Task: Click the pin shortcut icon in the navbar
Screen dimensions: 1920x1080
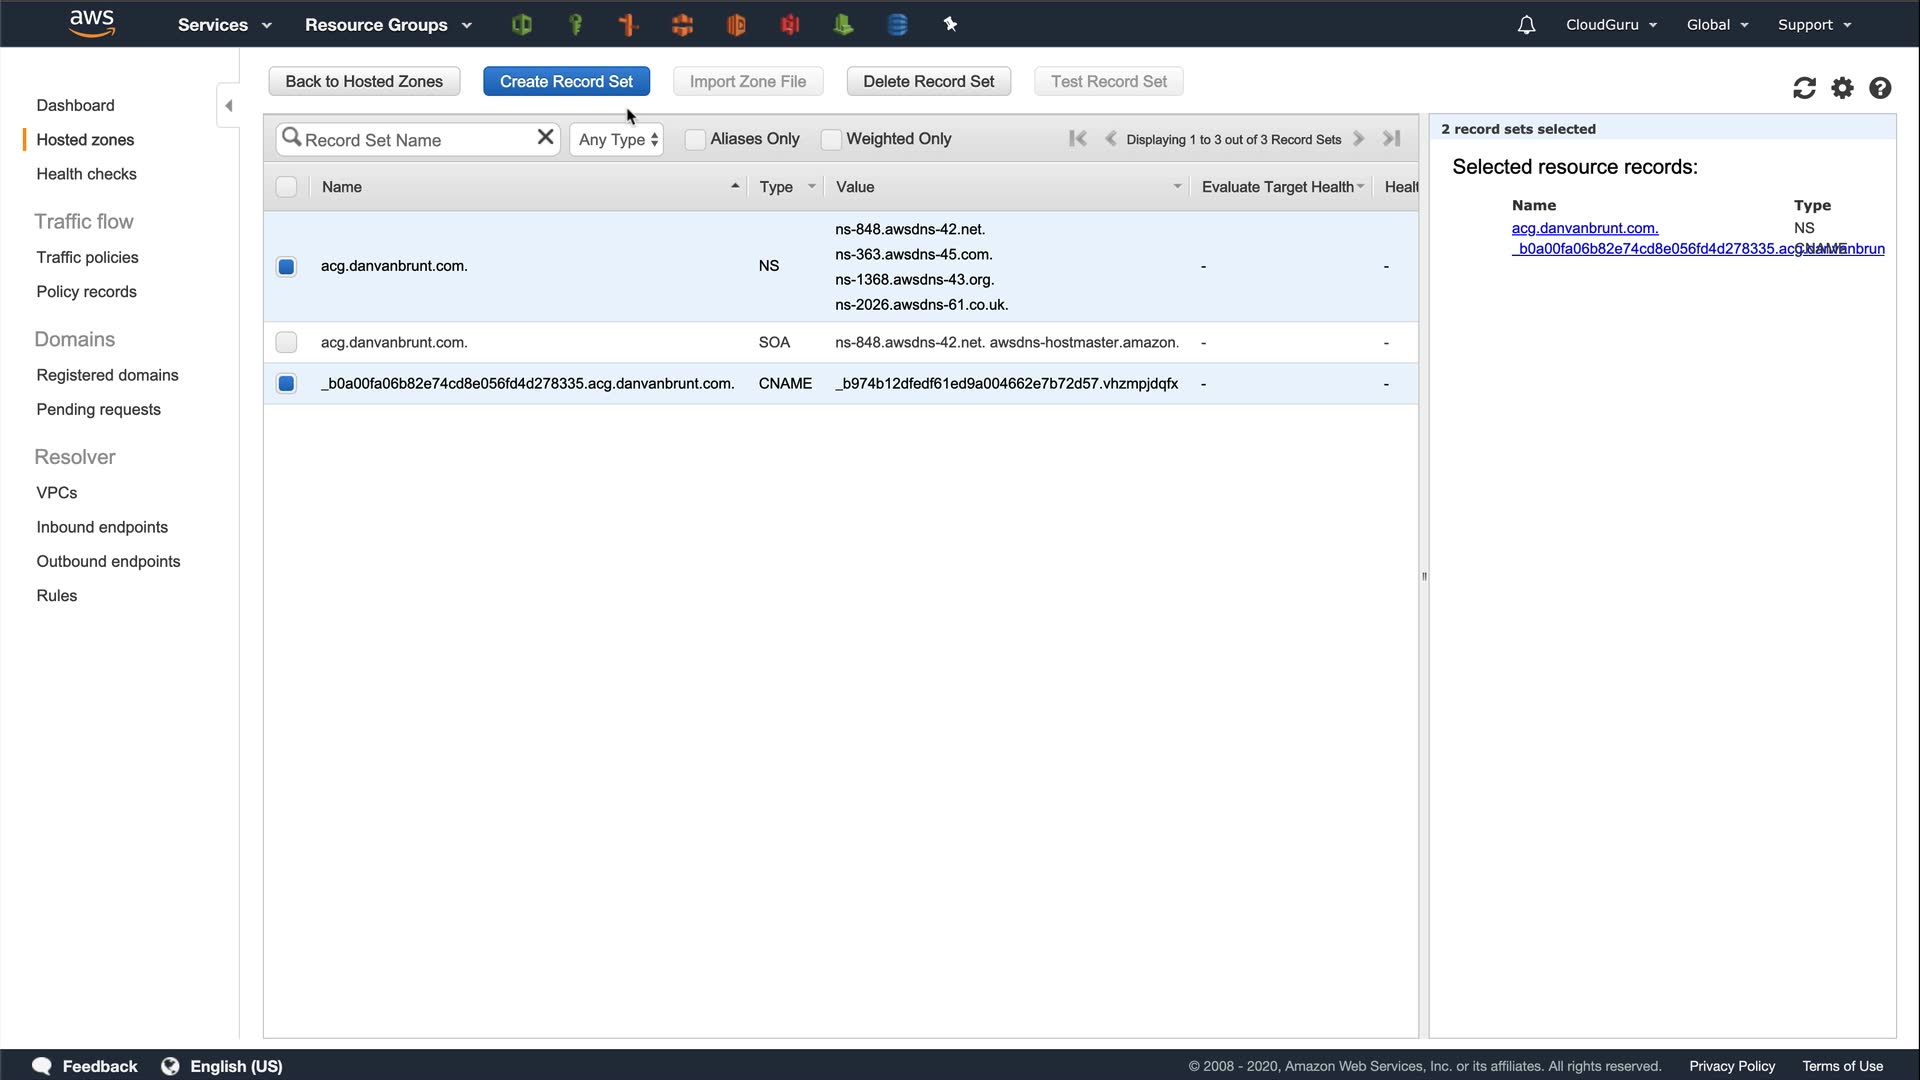Action: (950, 25)
